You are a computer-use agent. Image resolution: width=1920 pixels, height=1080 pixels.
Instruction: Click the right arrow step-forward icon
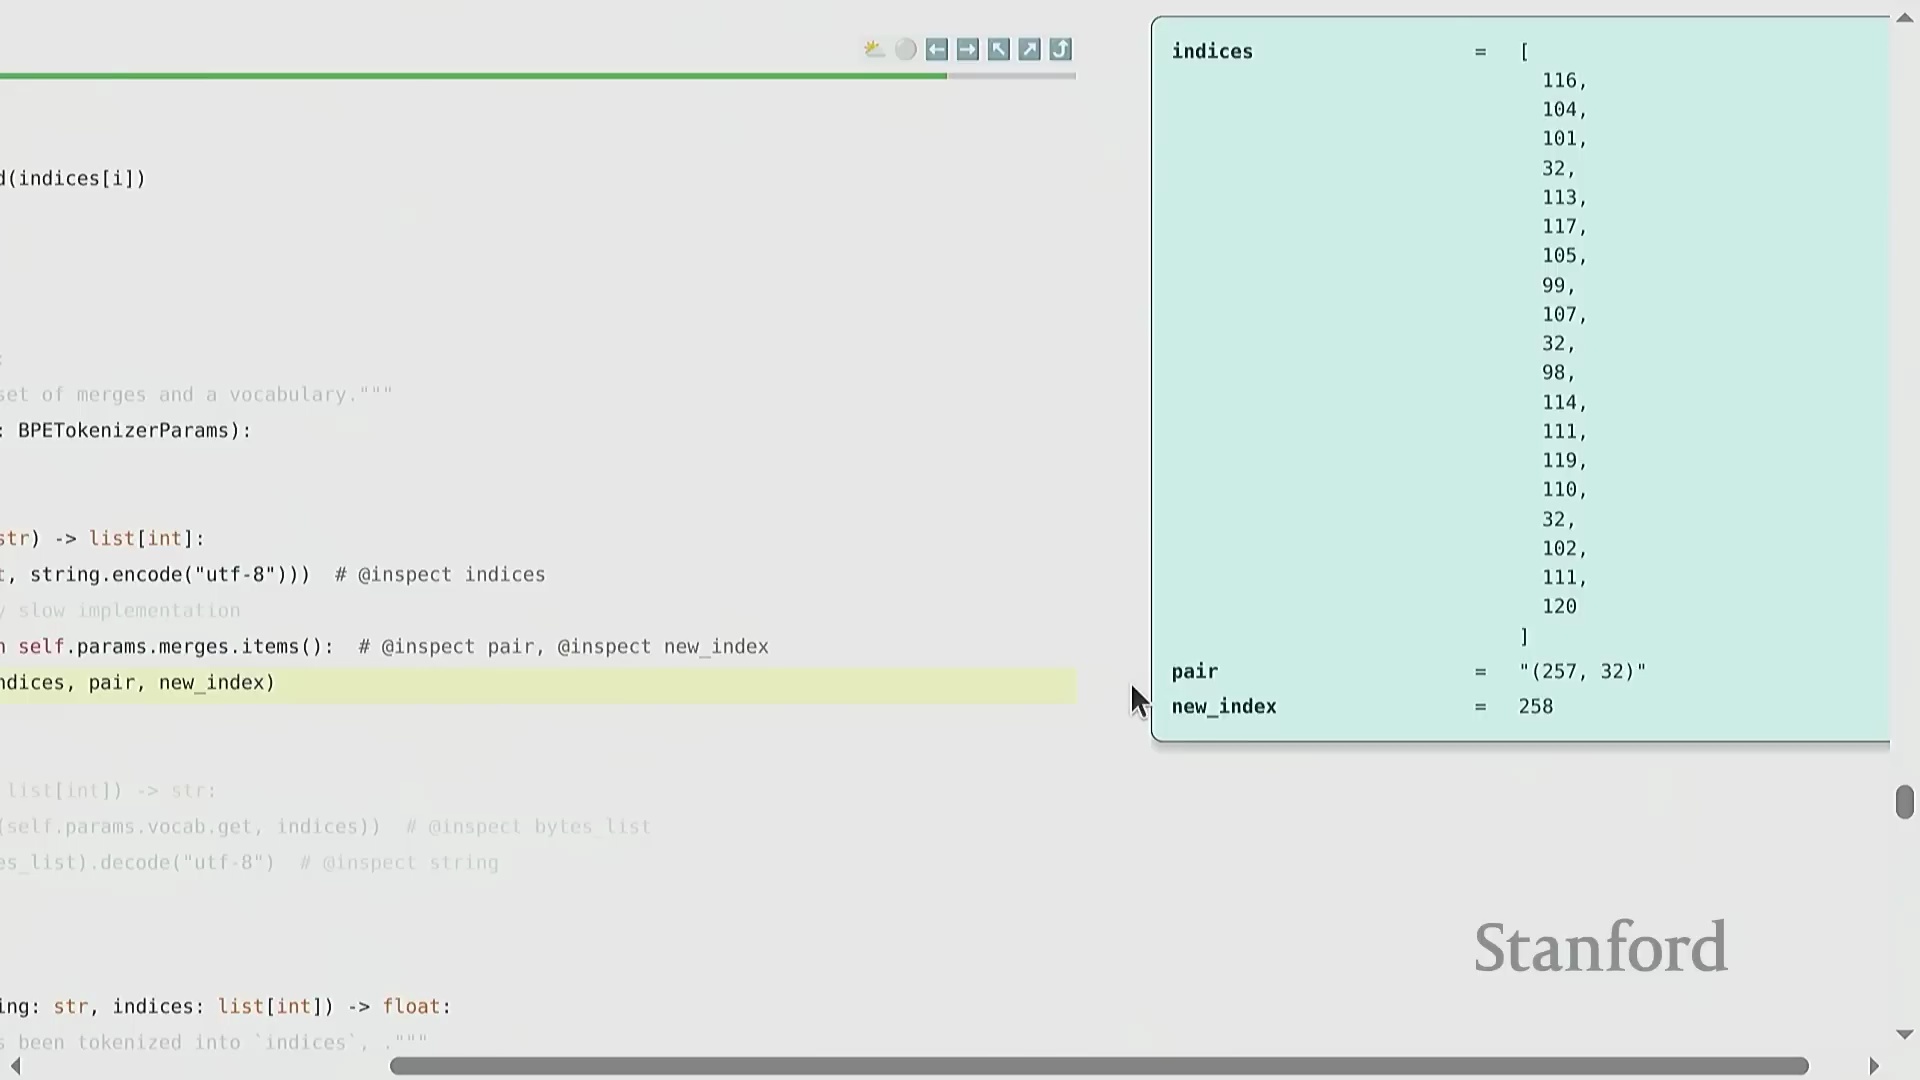(x=967, y=50)
